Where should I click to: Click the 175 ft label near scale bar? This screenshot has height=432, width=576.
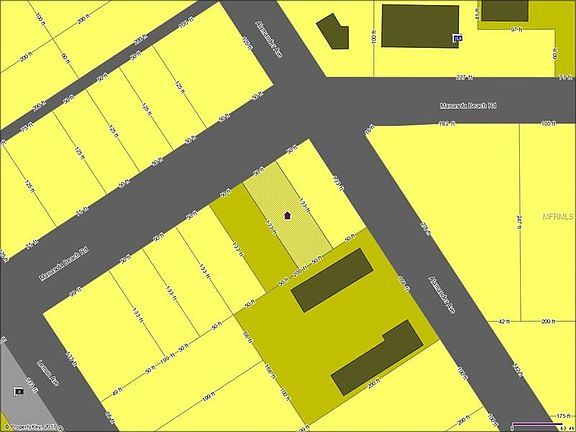[561, 415]
